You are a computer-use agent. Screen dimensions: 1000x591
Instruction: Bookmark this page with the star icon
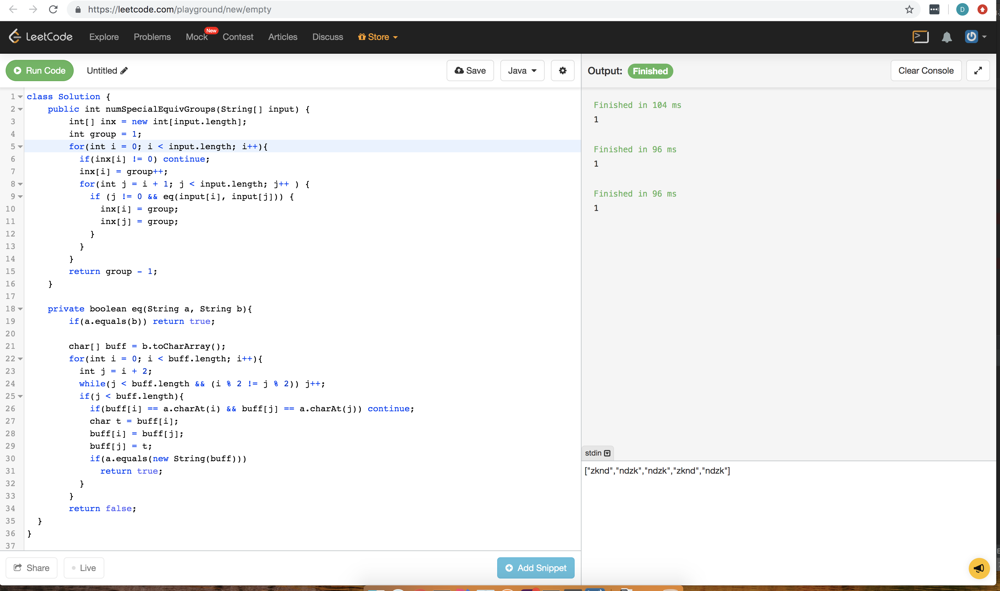coord(909,9)
